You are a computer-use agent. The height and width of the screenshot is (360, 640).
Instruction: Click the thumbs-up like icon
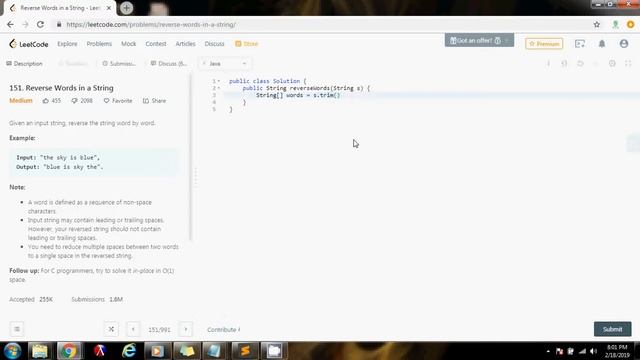46,101
